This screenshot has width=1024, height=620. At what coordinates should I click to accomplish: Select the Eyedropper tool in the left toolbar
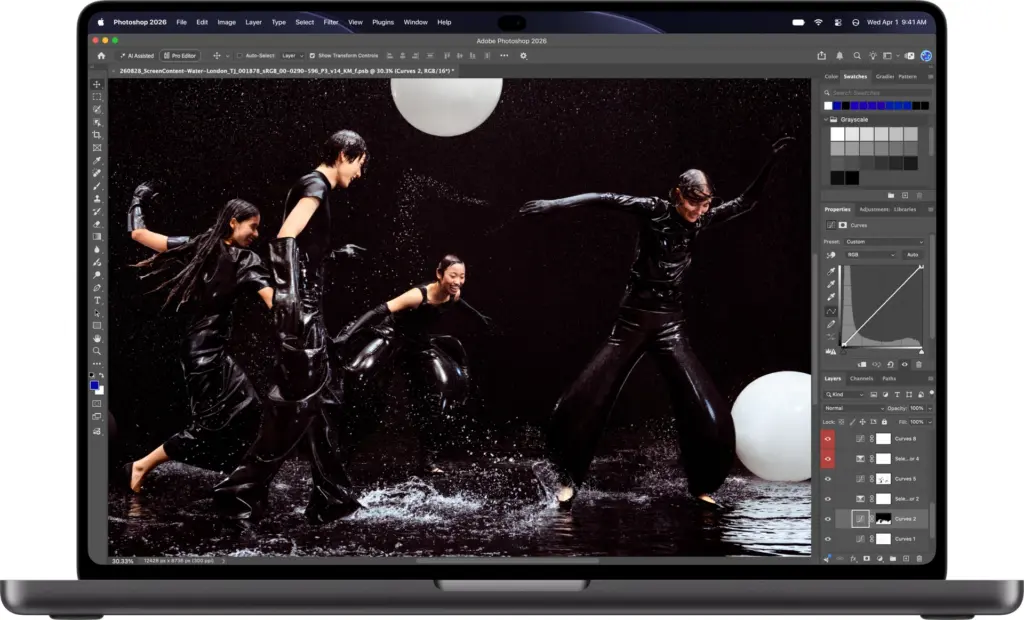97,160
